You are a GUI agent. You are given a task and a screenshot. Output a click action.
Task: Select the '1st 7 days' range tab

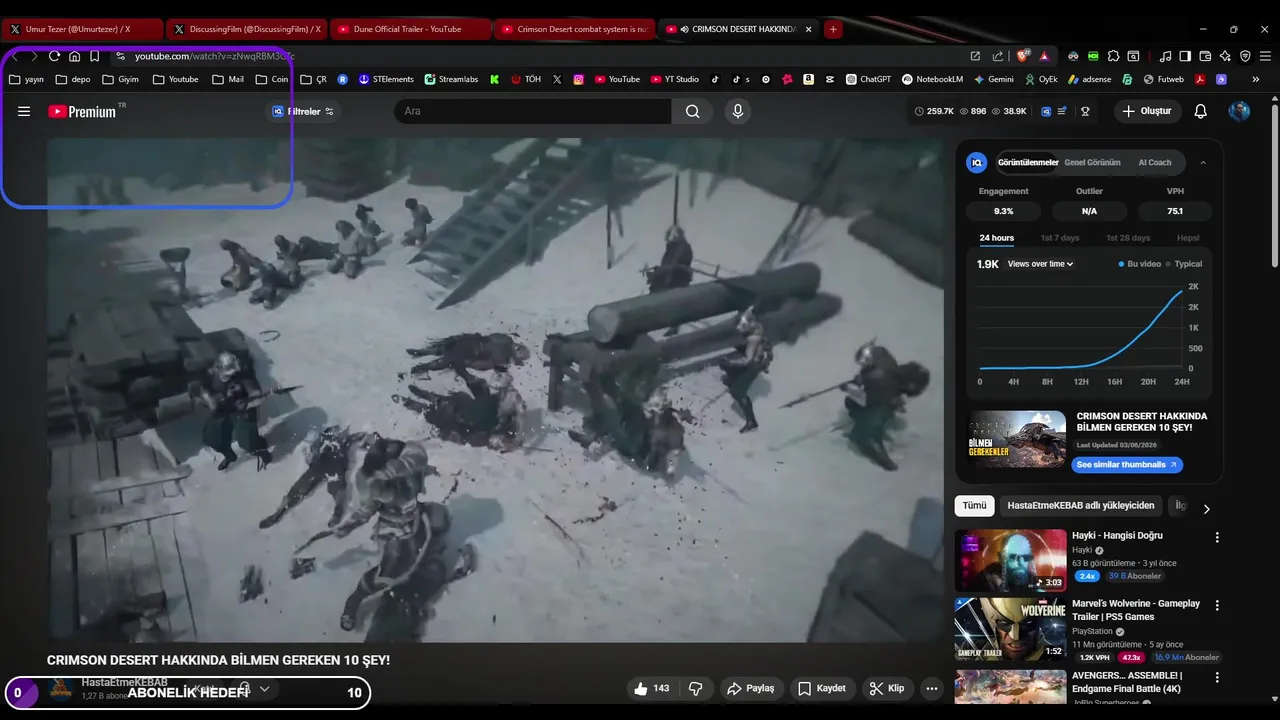click(x=1060, y=238)
